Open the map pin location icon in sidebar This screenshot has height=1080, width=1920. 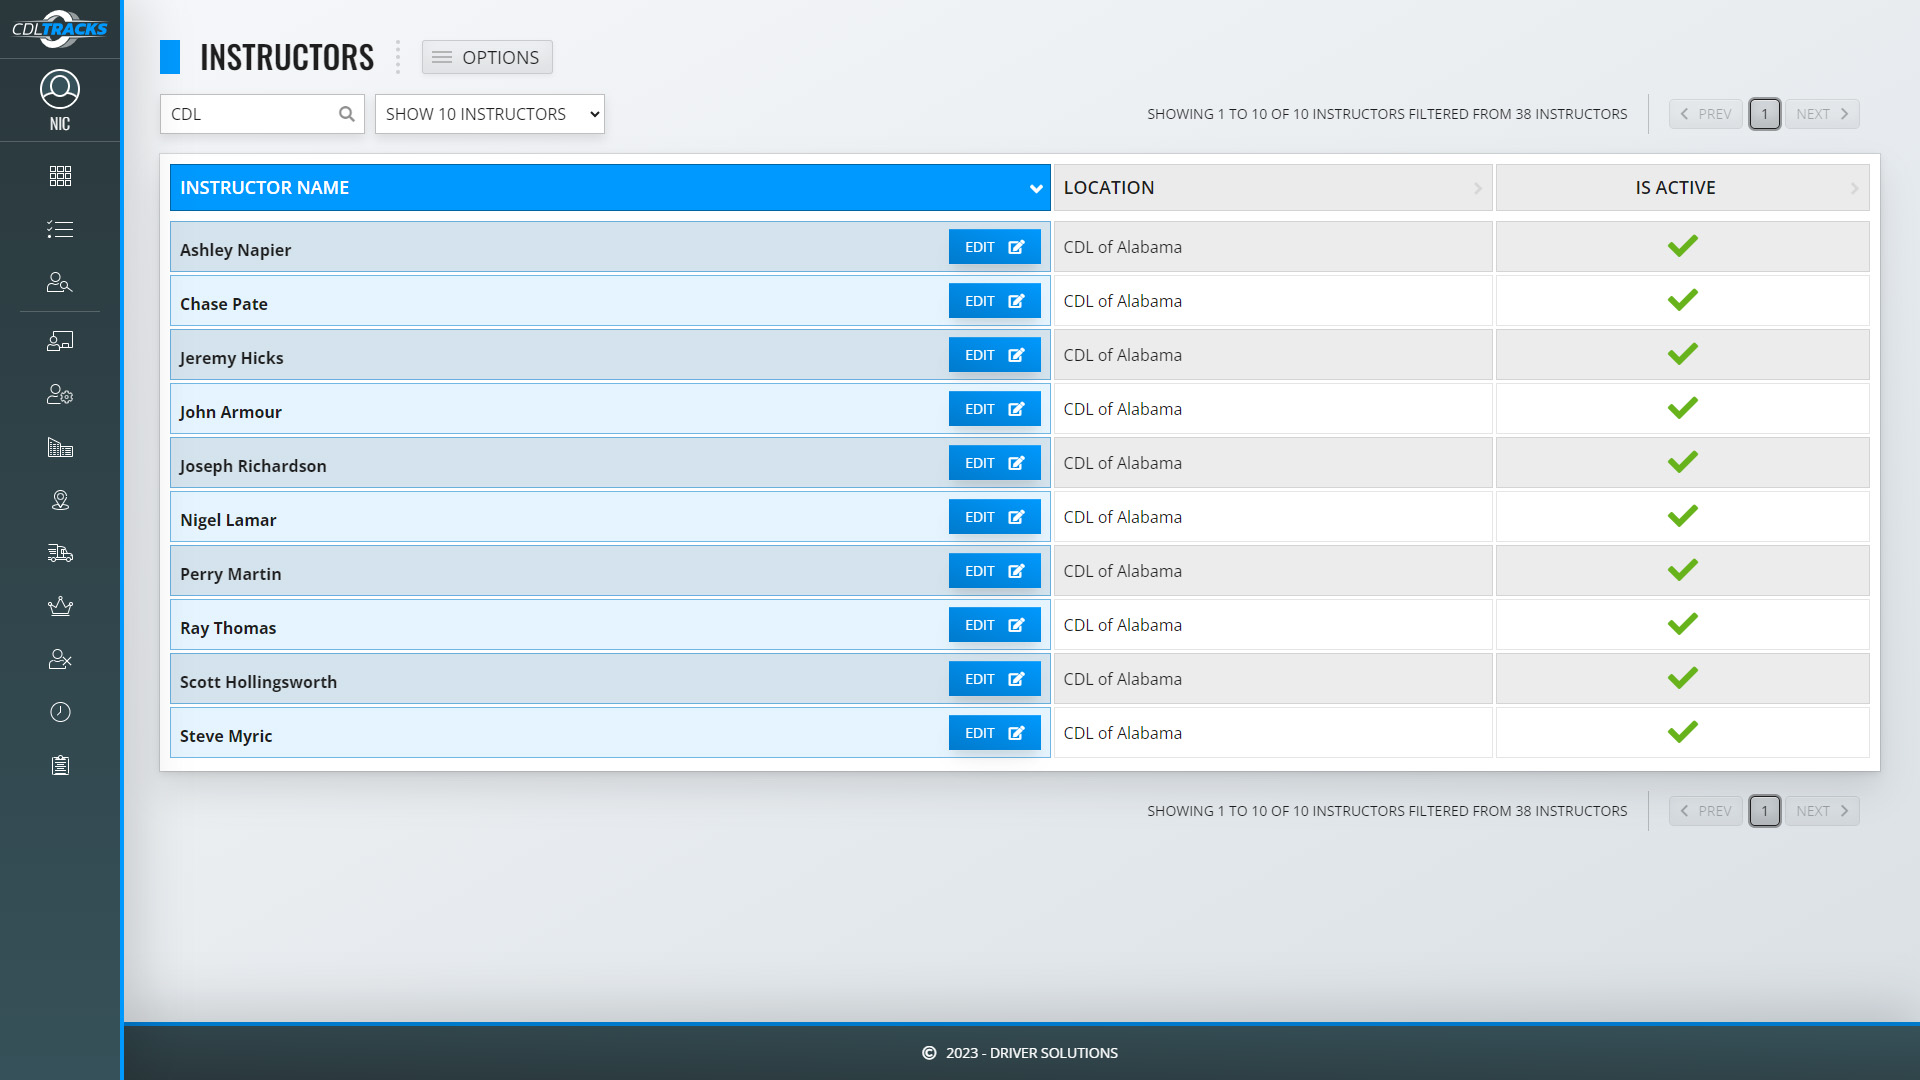coord(60,500)
